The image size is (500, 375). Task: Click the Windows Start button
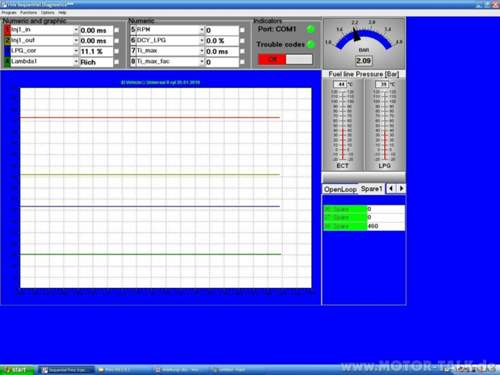(17, 370)
